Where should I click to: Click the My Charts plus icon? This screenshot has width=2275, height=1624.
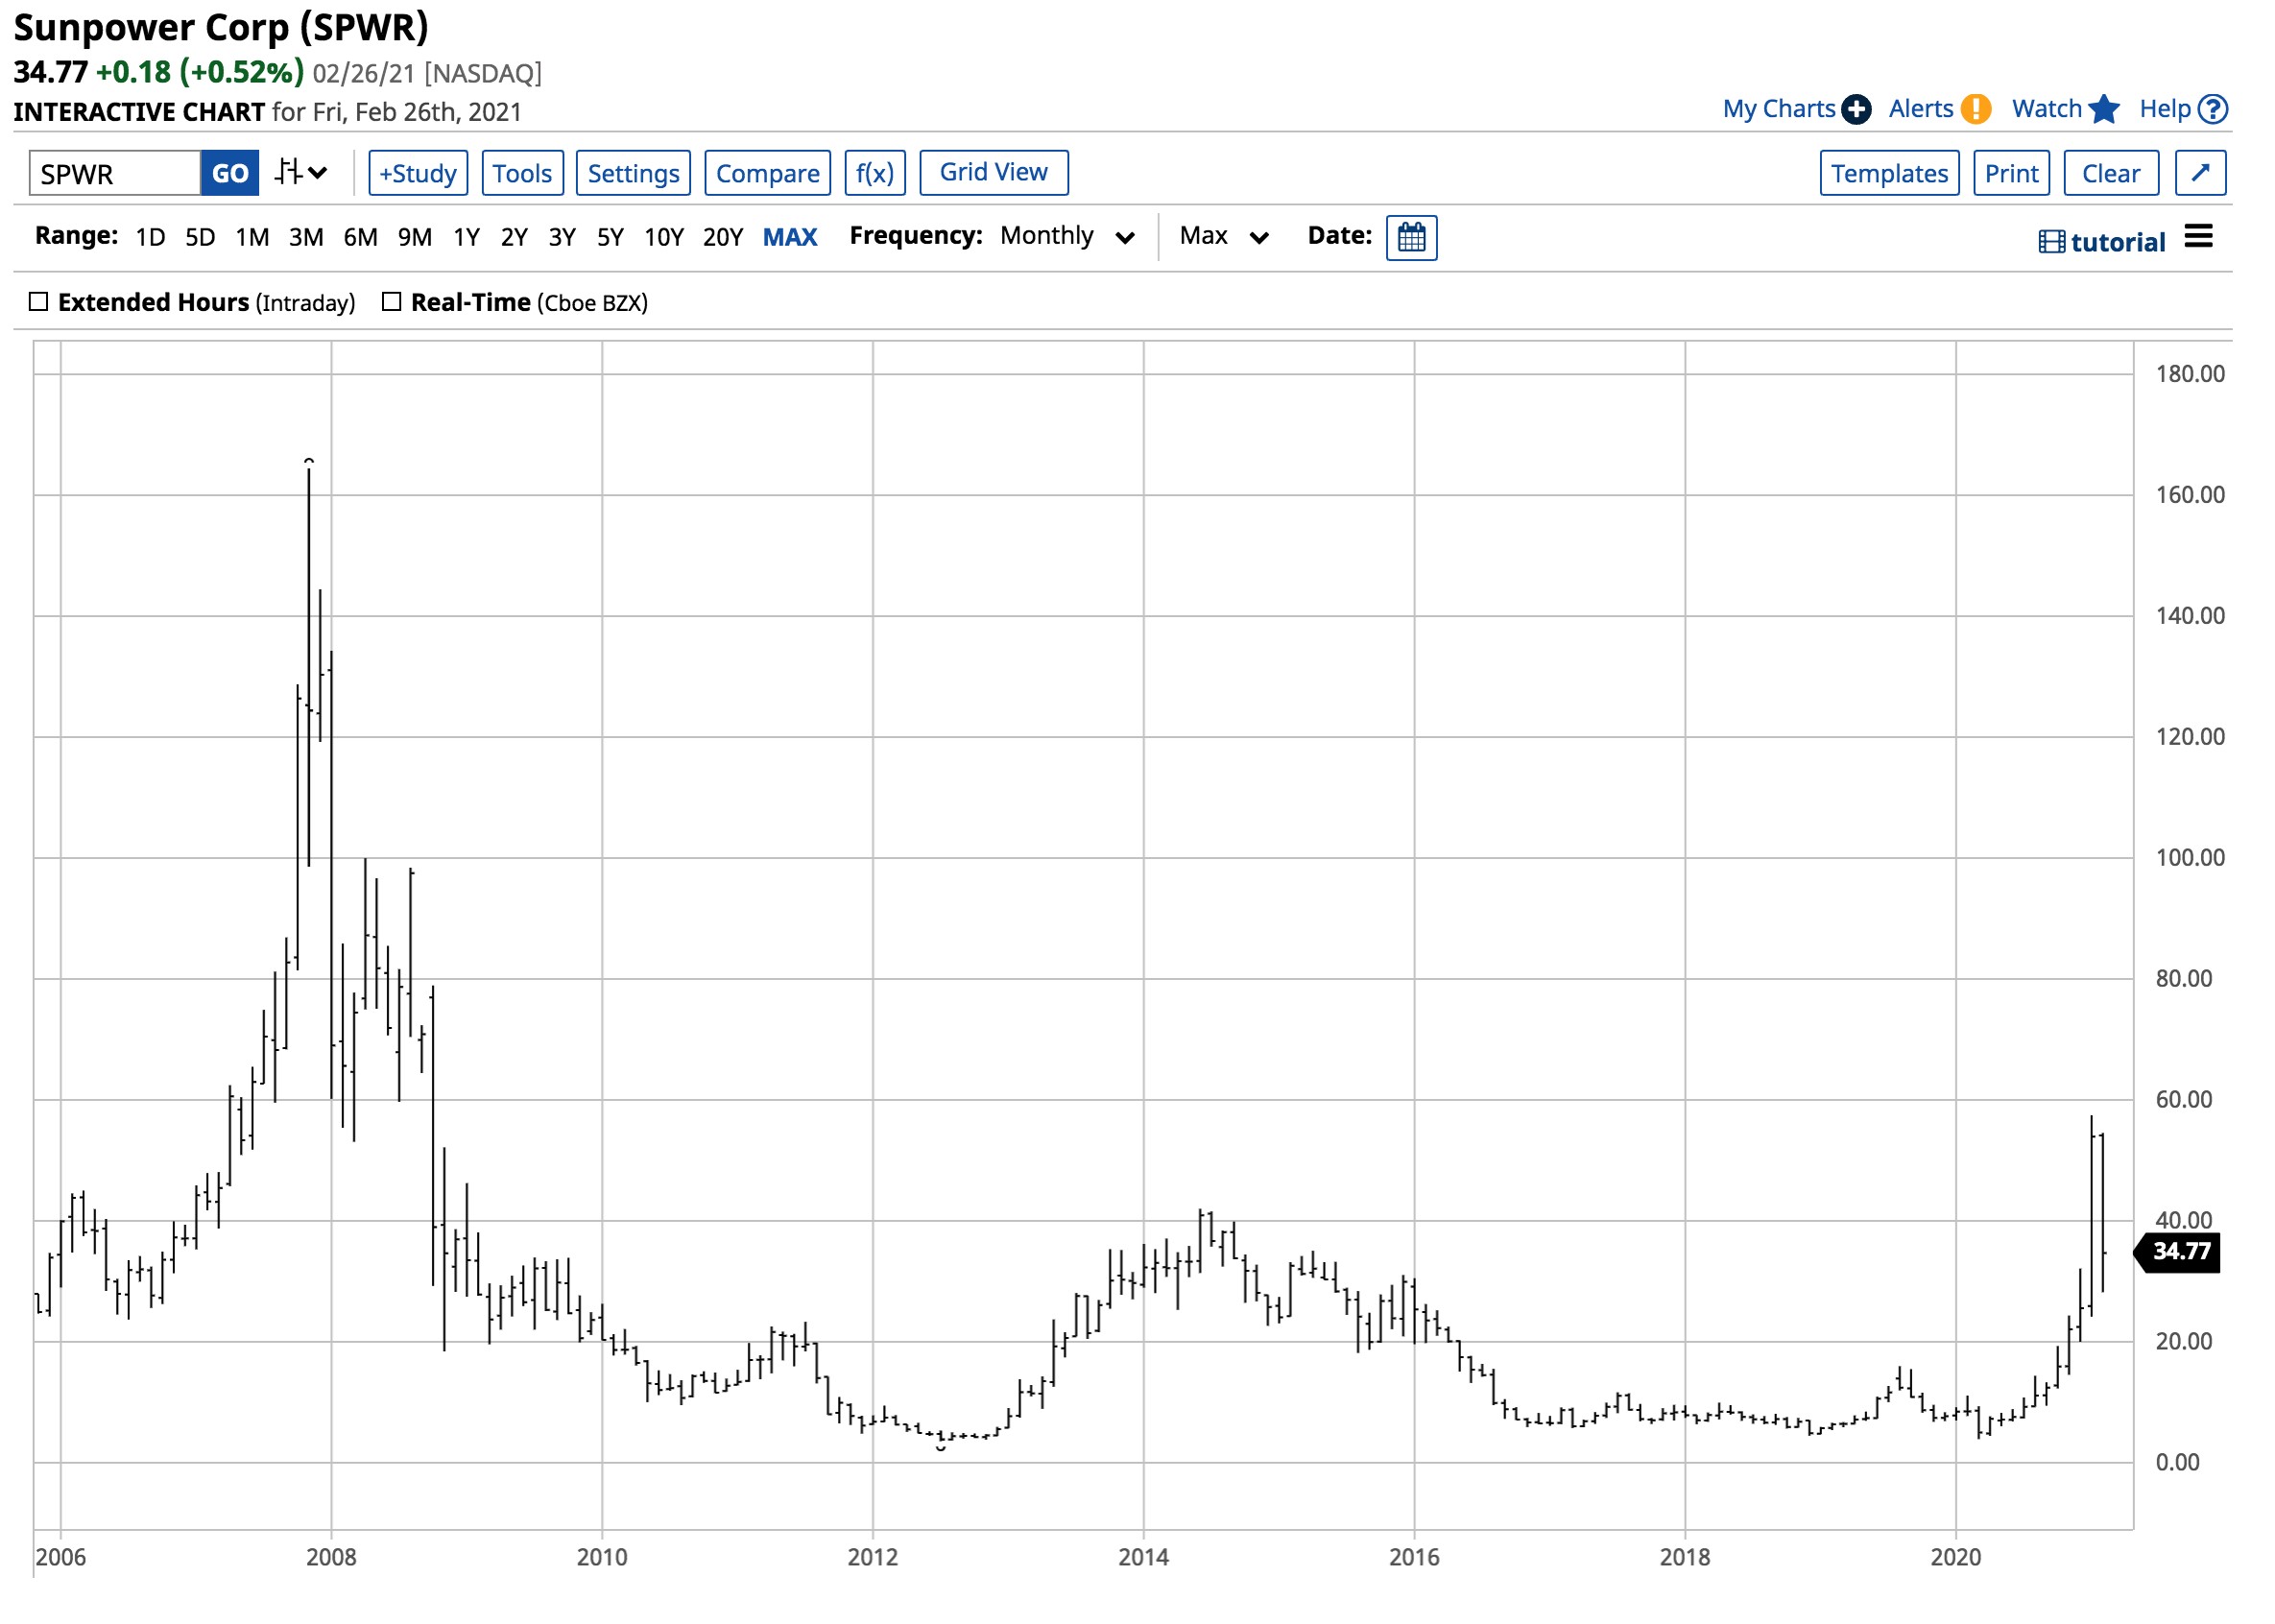[x=1855, y=109]
